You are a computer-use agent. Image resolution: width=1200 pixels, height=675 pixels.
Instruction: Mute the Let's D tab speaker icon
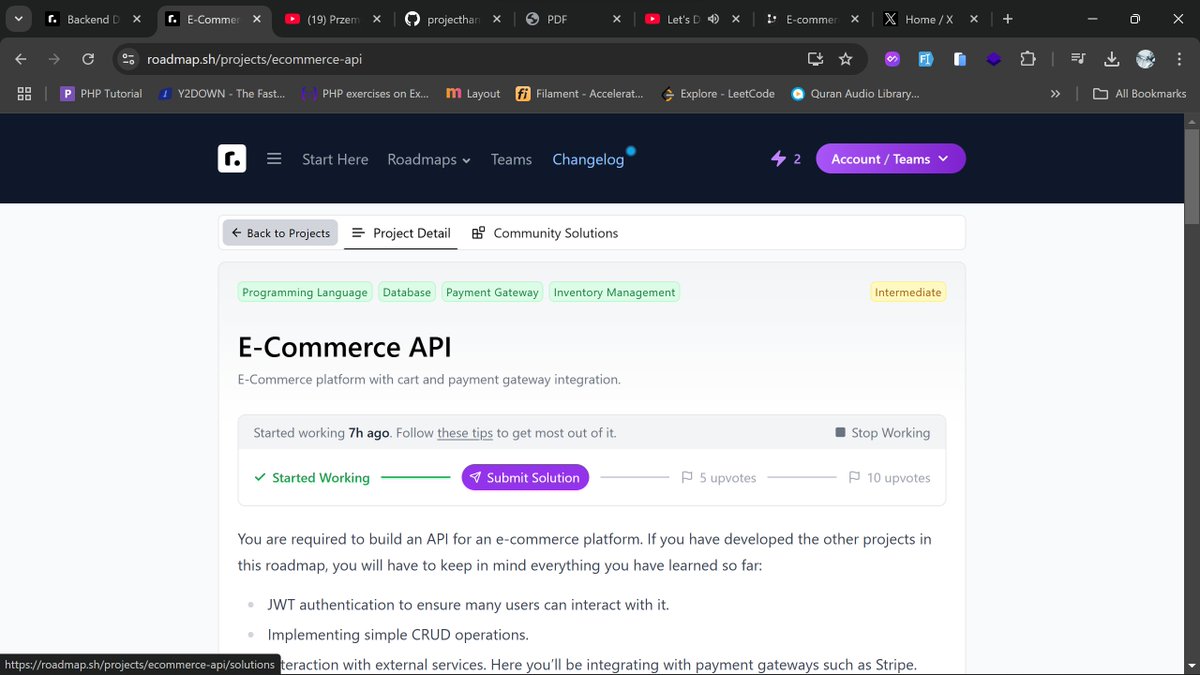[x=714, y=19]
